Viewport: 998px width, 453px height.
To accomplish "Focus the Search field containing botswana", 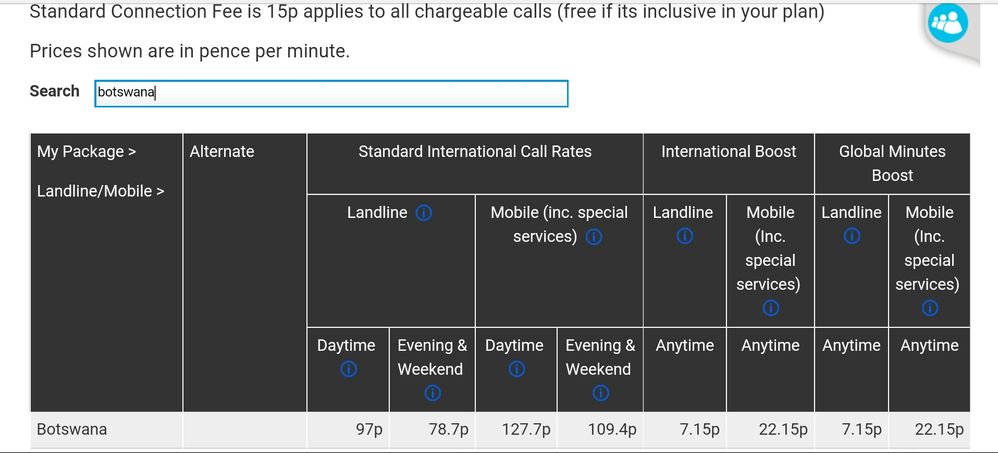I will pyautogui.click(x=331, y=93).
